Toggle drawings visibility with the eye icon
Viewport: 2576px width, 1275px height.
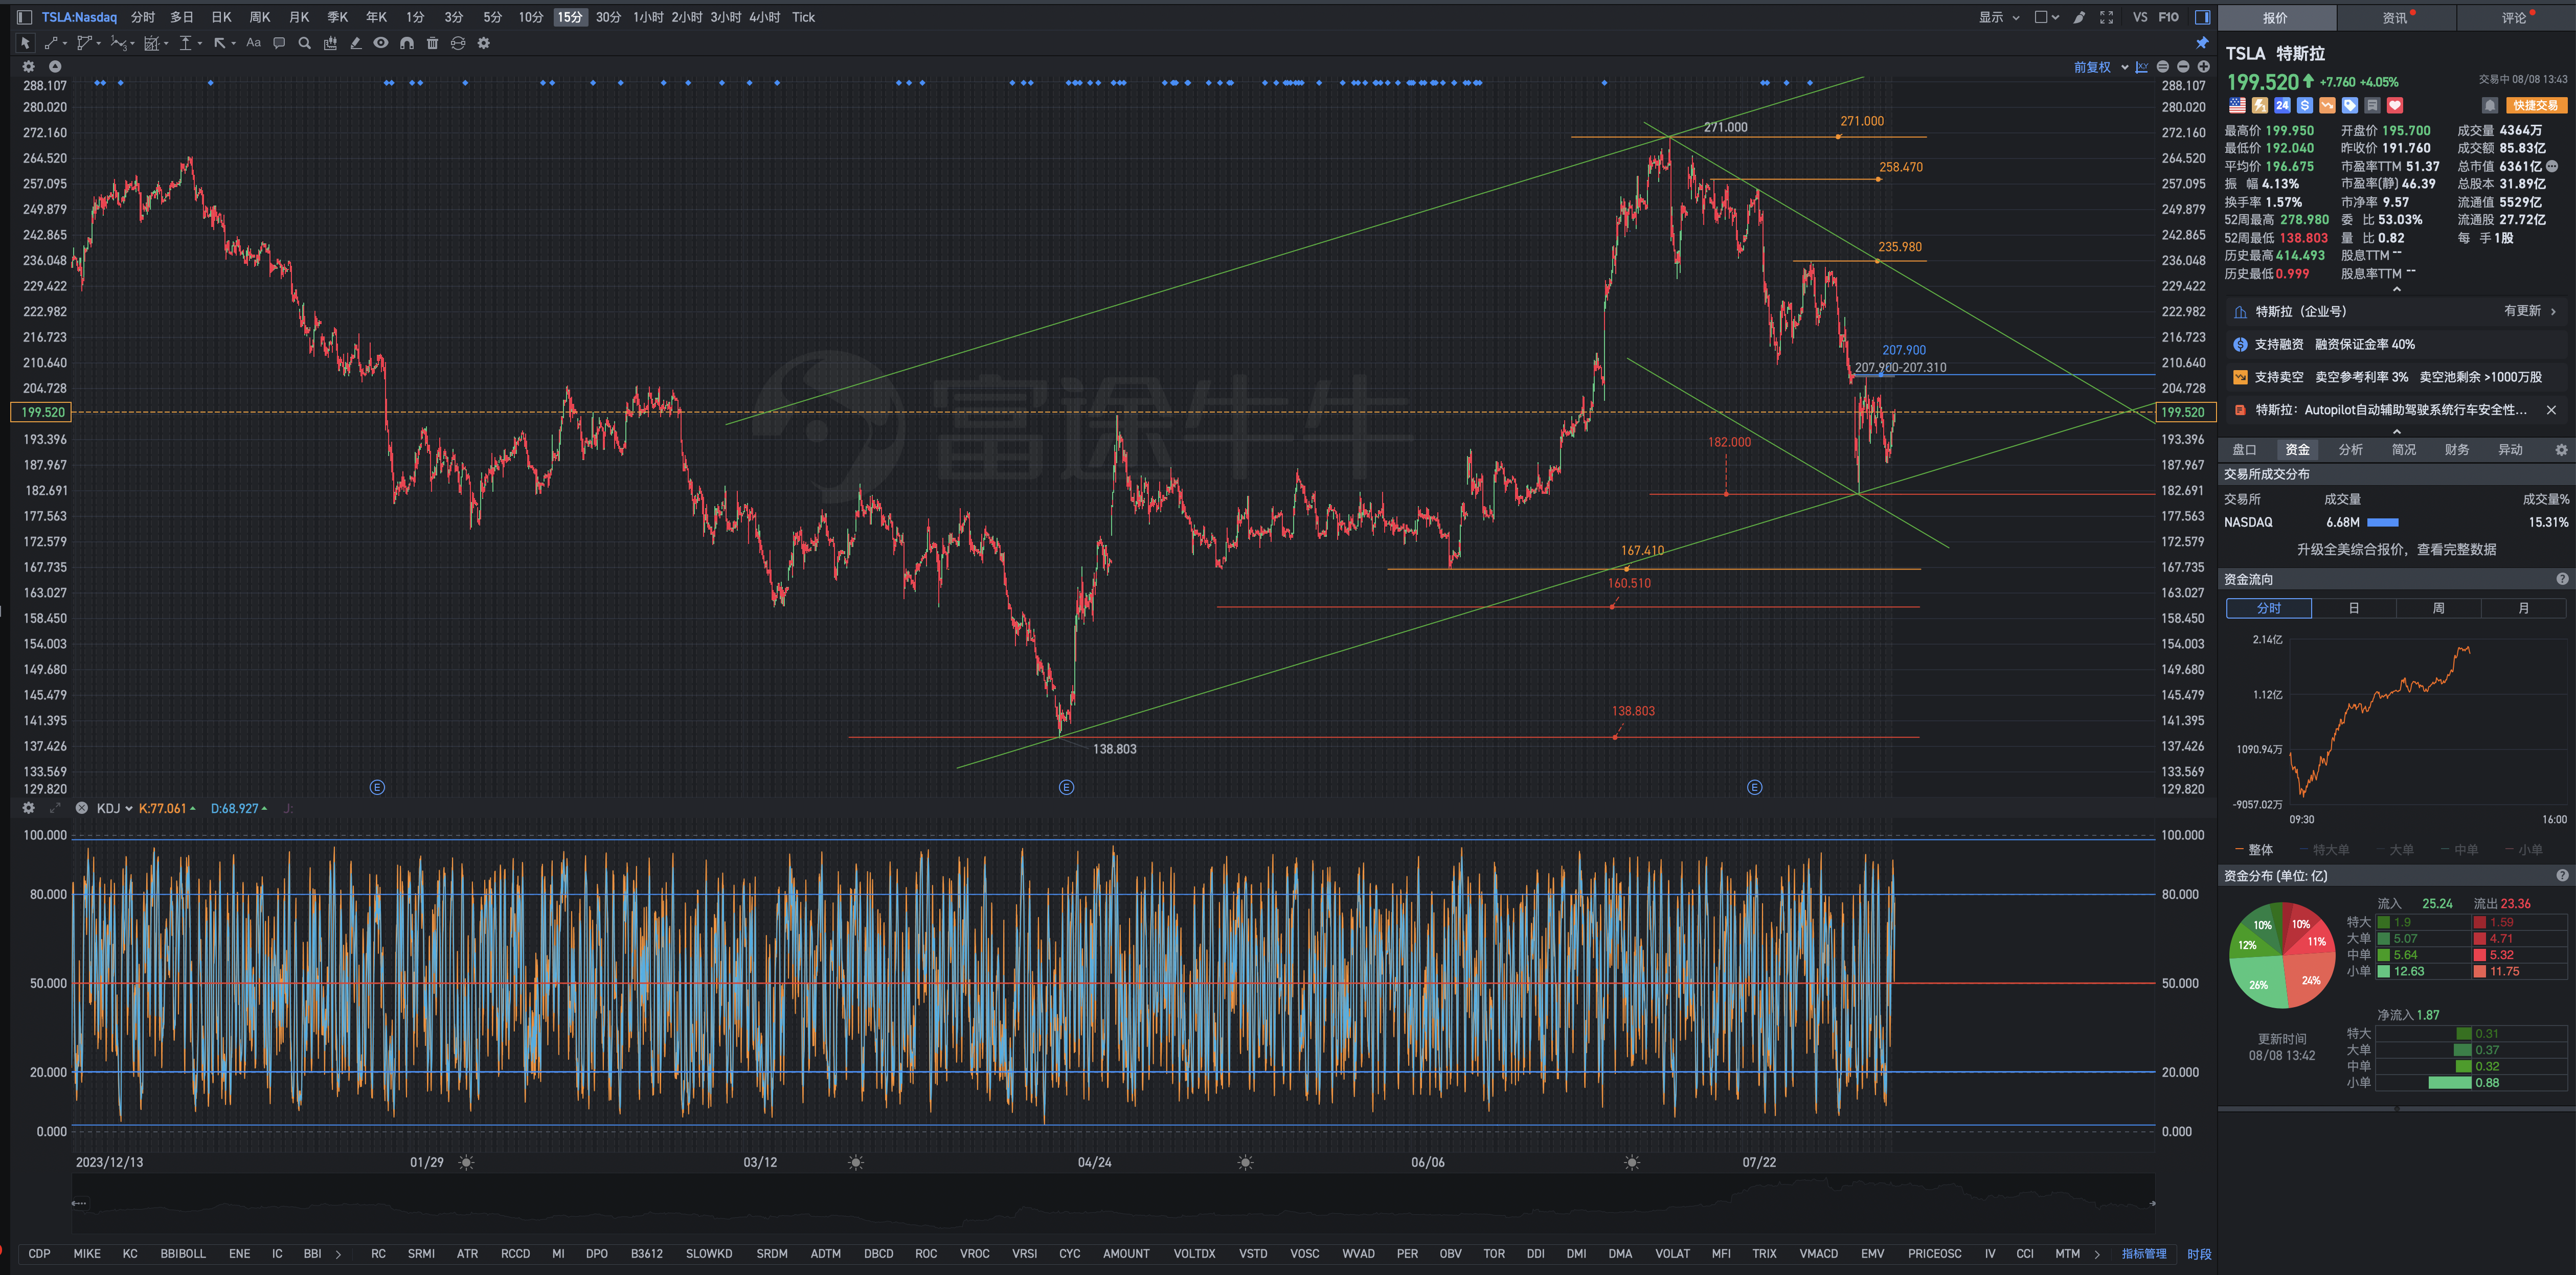[x=381, y=43]
